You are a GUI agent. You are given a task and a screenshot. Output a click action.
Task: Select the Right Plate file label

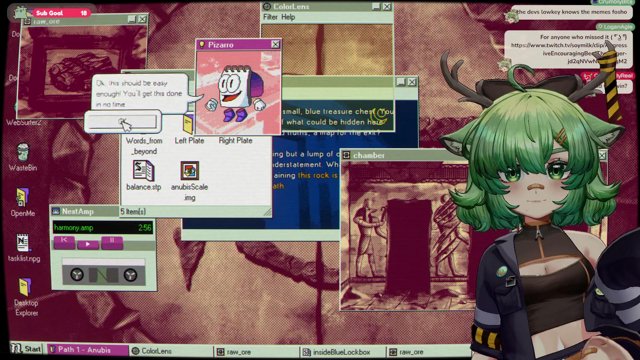235,140
